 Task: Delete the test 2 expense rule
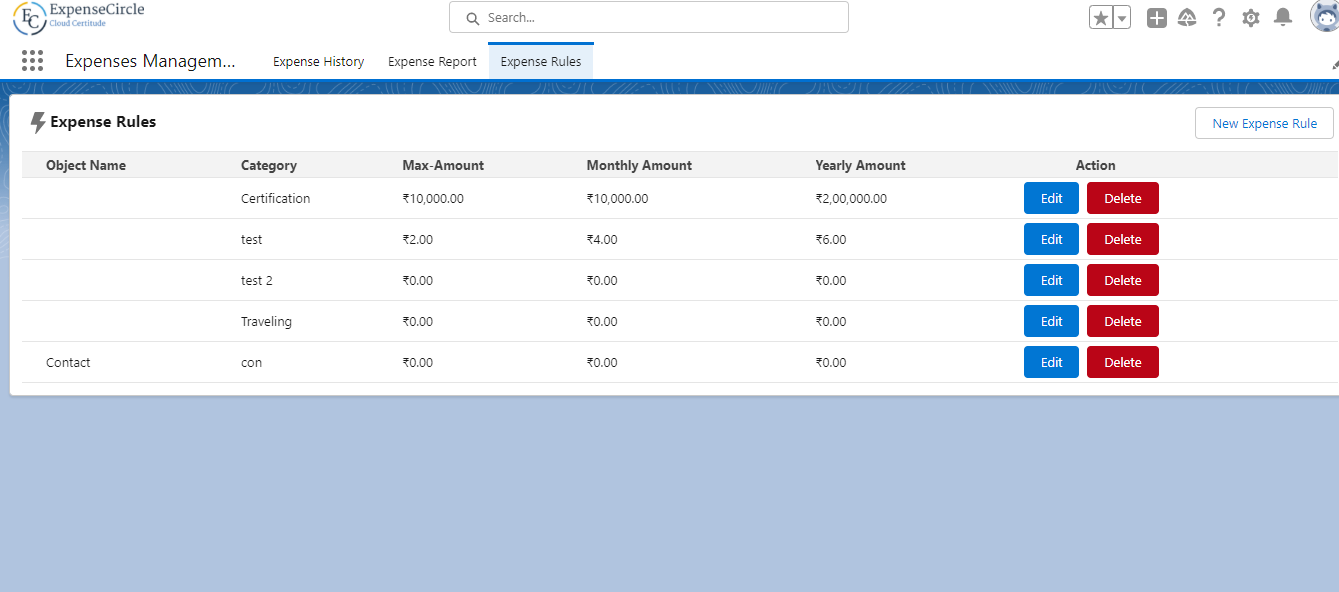[1122, 280]
